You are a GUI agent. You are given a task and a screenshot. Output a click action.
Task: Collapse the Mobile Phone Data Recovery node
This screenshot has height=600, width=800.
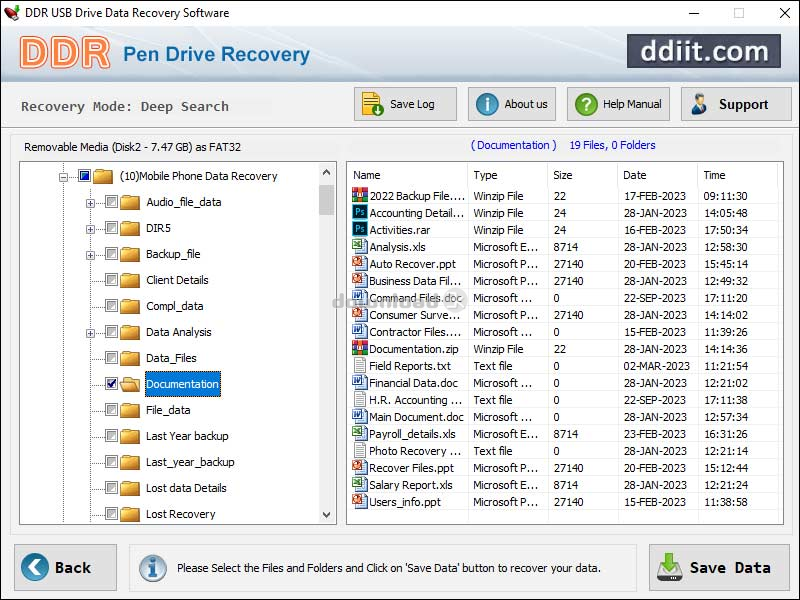pyautogui.click(x=64, y=177)
